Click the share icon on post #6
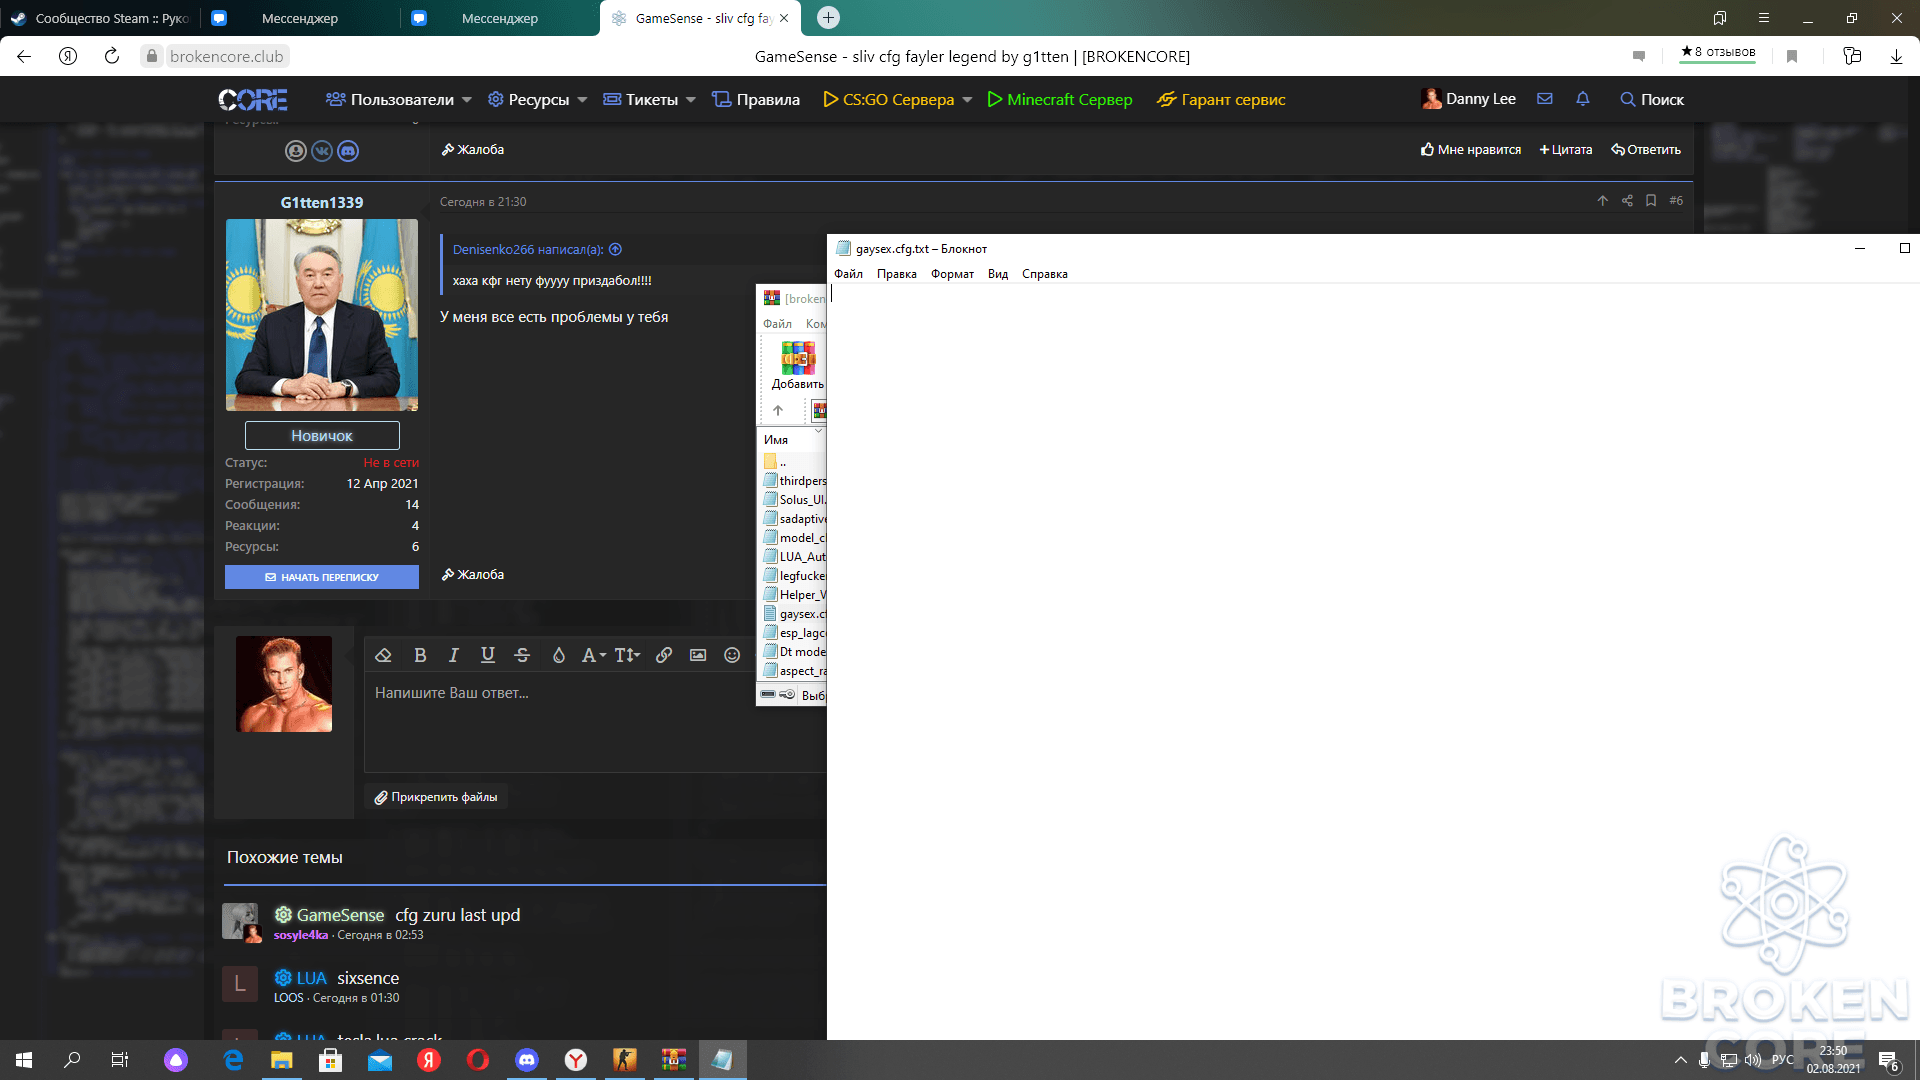The image size is (1920, 1080). pos(1627,201)
